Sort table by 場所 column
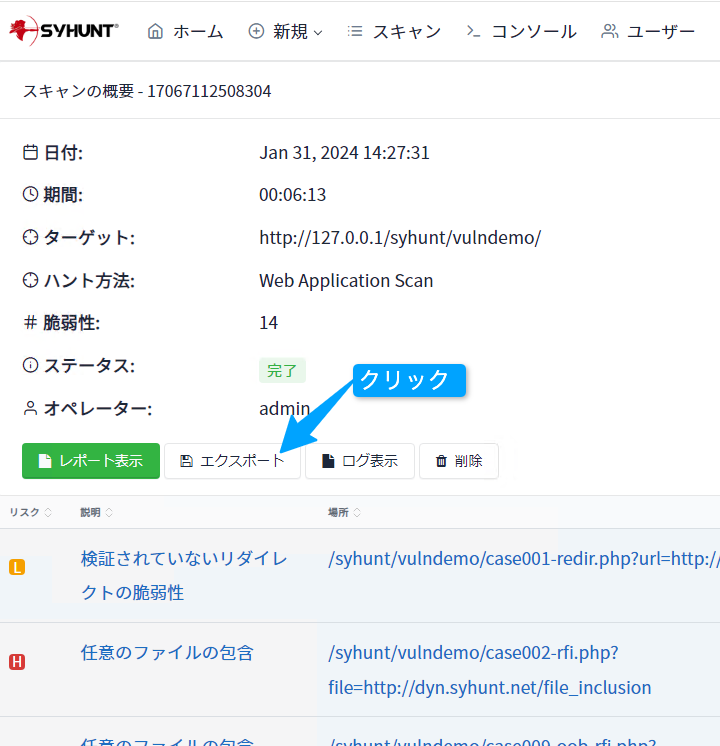720x746 pixels. (344, 512)
